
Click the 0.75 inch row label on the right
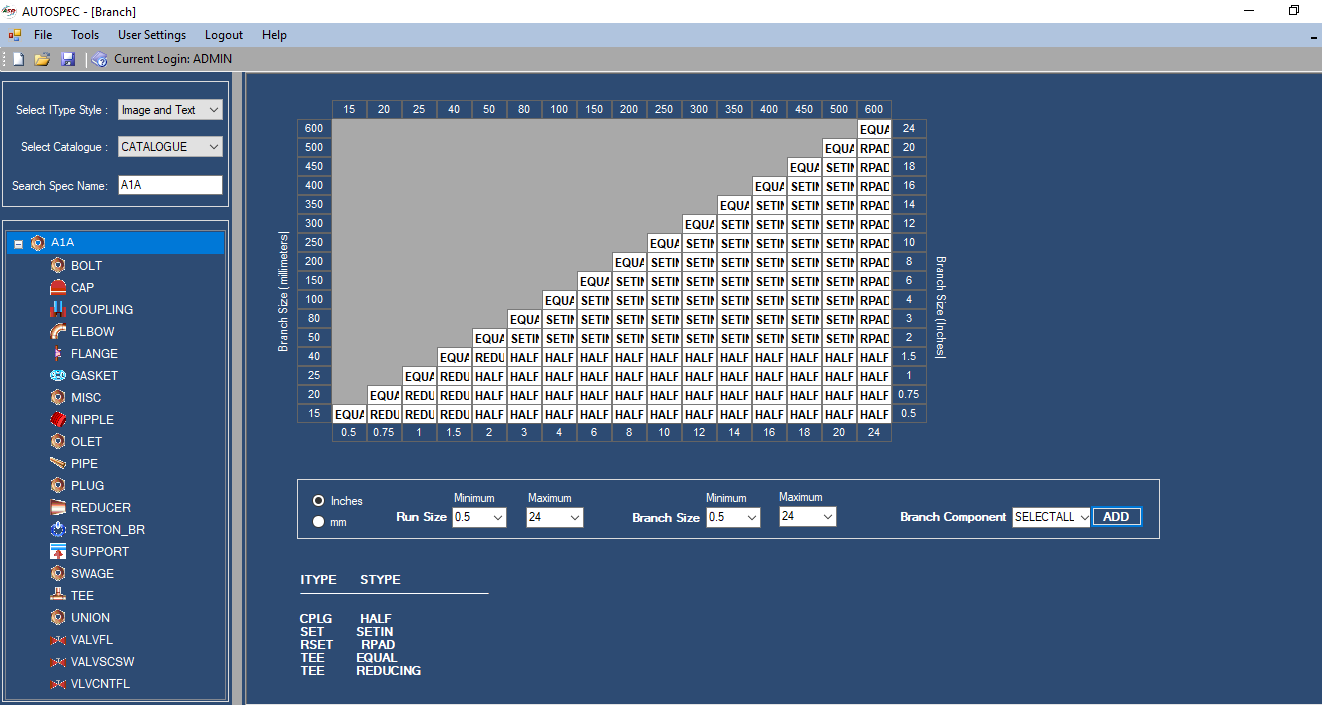(909, 395)
